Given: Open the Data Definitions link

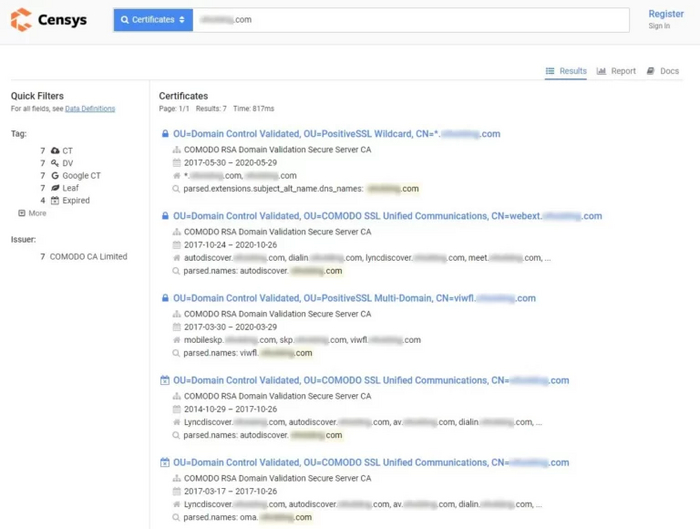Looking at the screenshot, I should point(90,108).
